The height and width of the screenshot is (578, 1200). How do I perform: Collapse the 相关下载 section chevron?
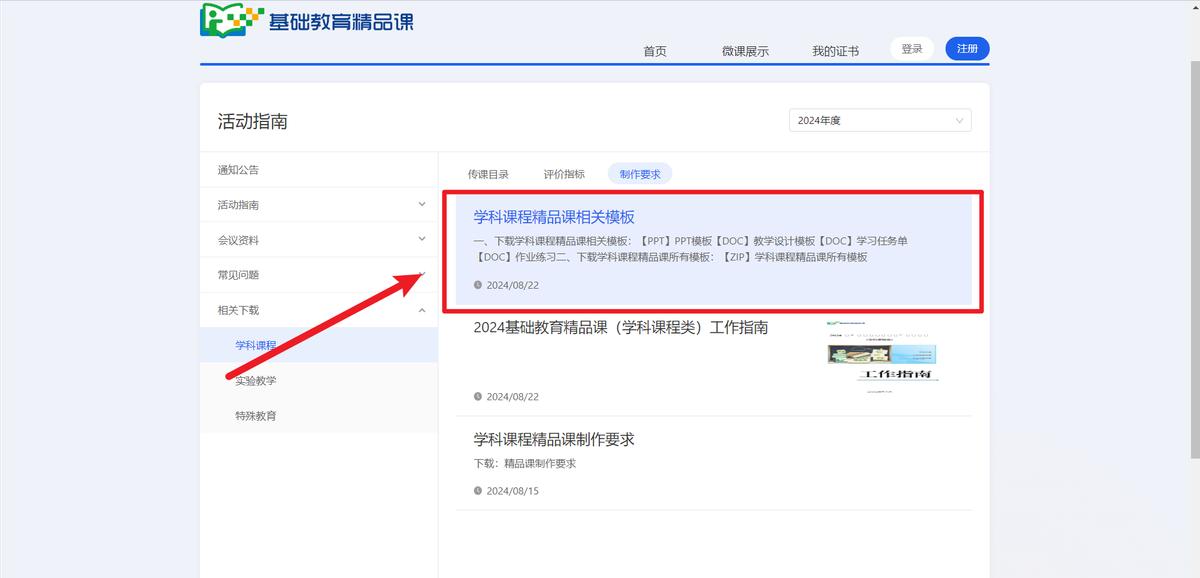(x=422, y=310)
